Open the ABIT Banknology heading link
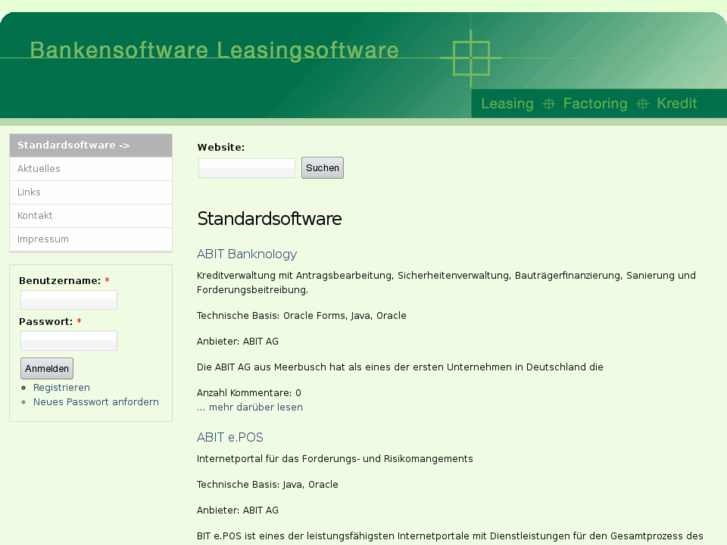Image resolution: width=727 pixels, height=545 pixels. pos(247,254)
